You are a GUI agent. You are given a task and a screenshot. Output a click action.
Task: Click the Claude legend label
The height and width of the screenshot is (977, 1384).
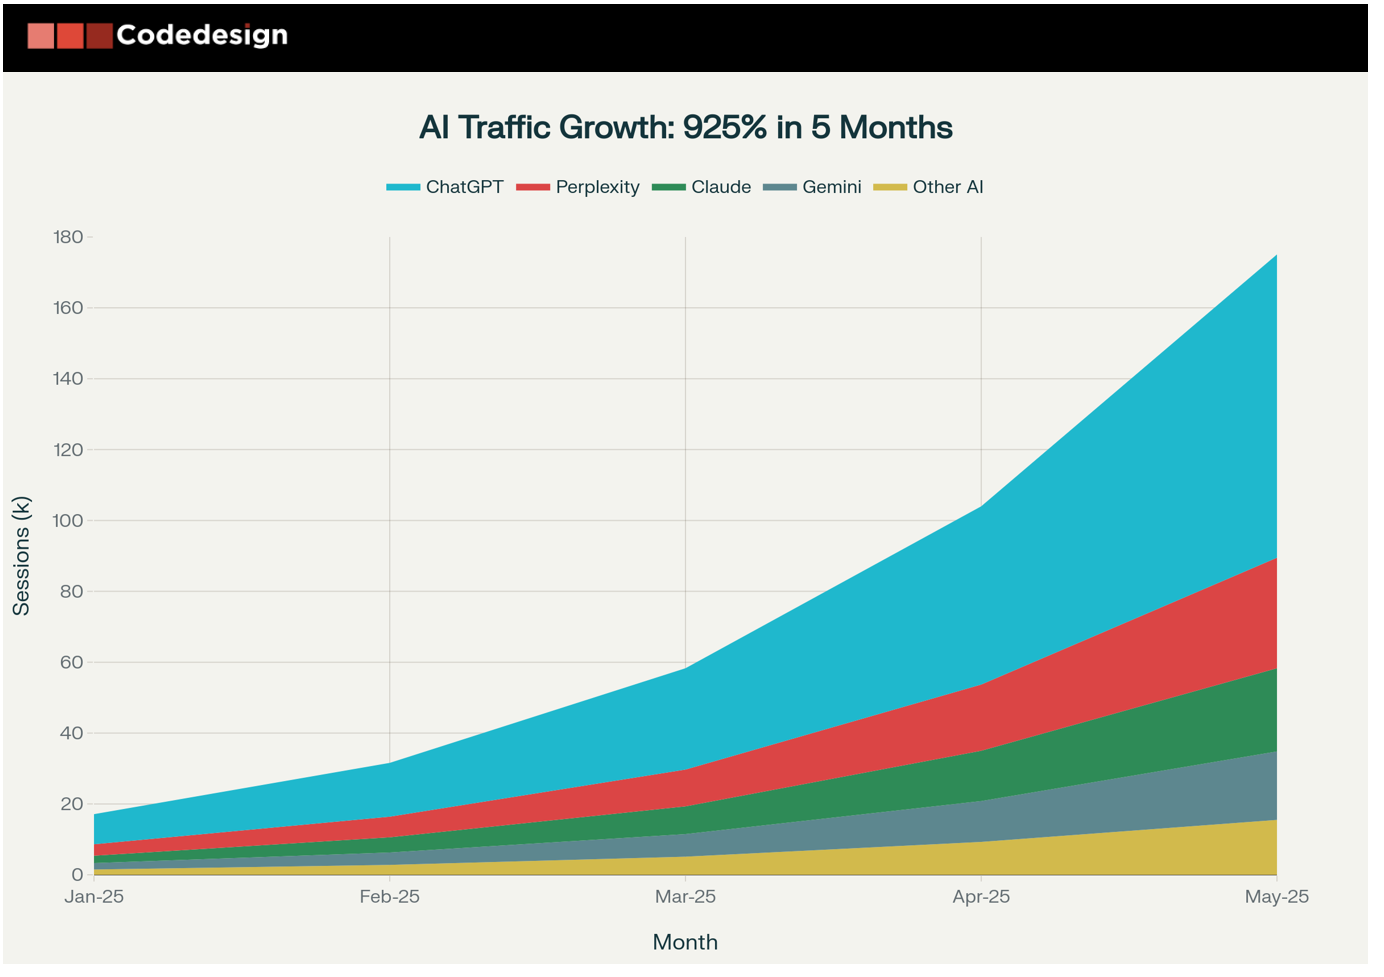[x=720, y=188]
